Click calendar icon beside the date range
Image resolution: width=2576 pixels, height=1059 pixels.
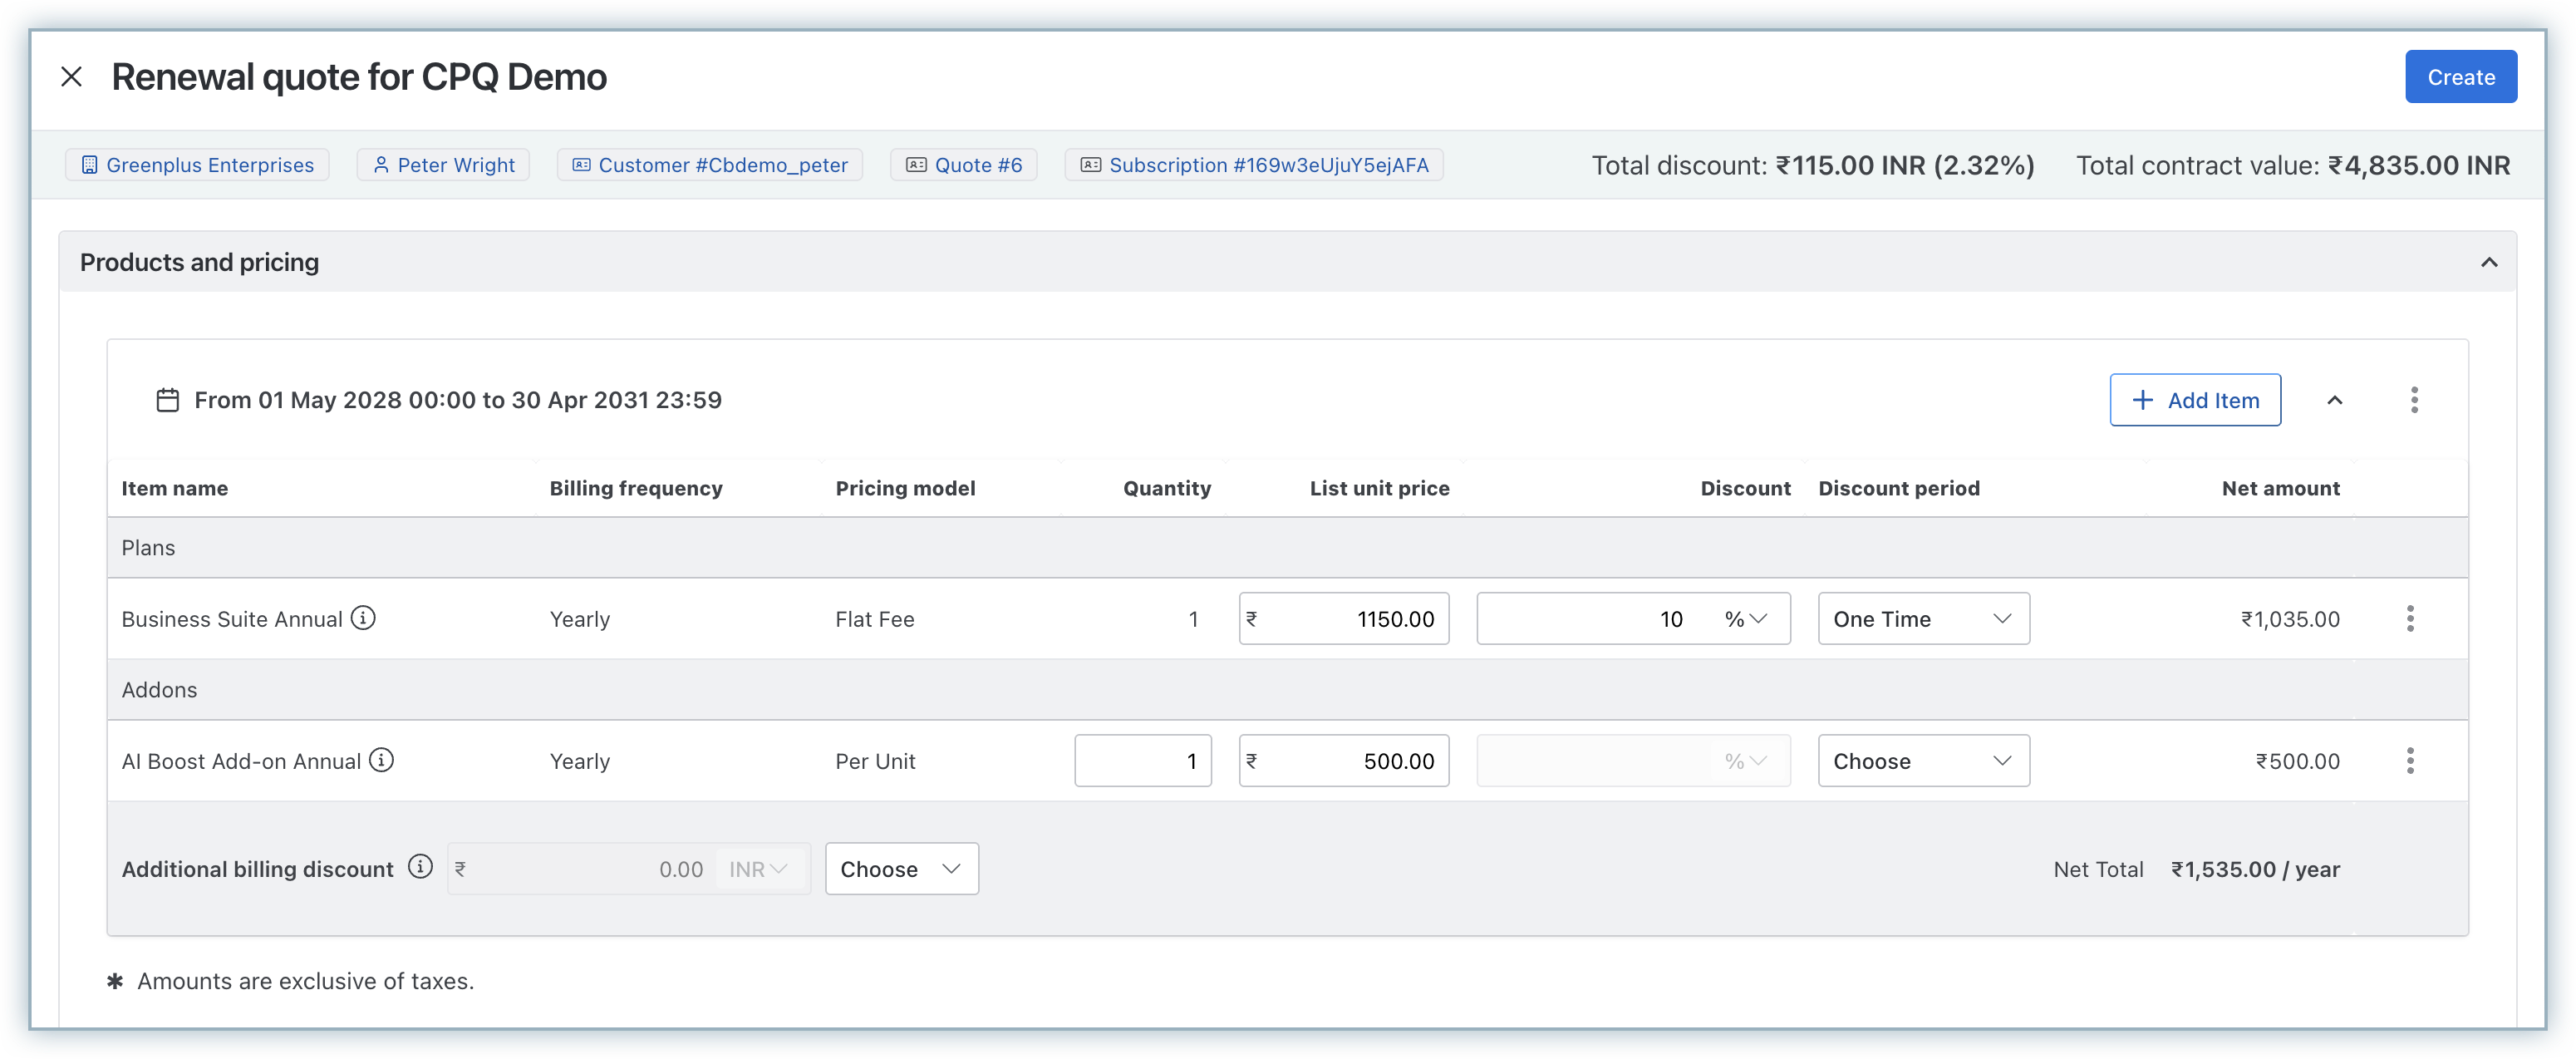[x=167, y=400]
